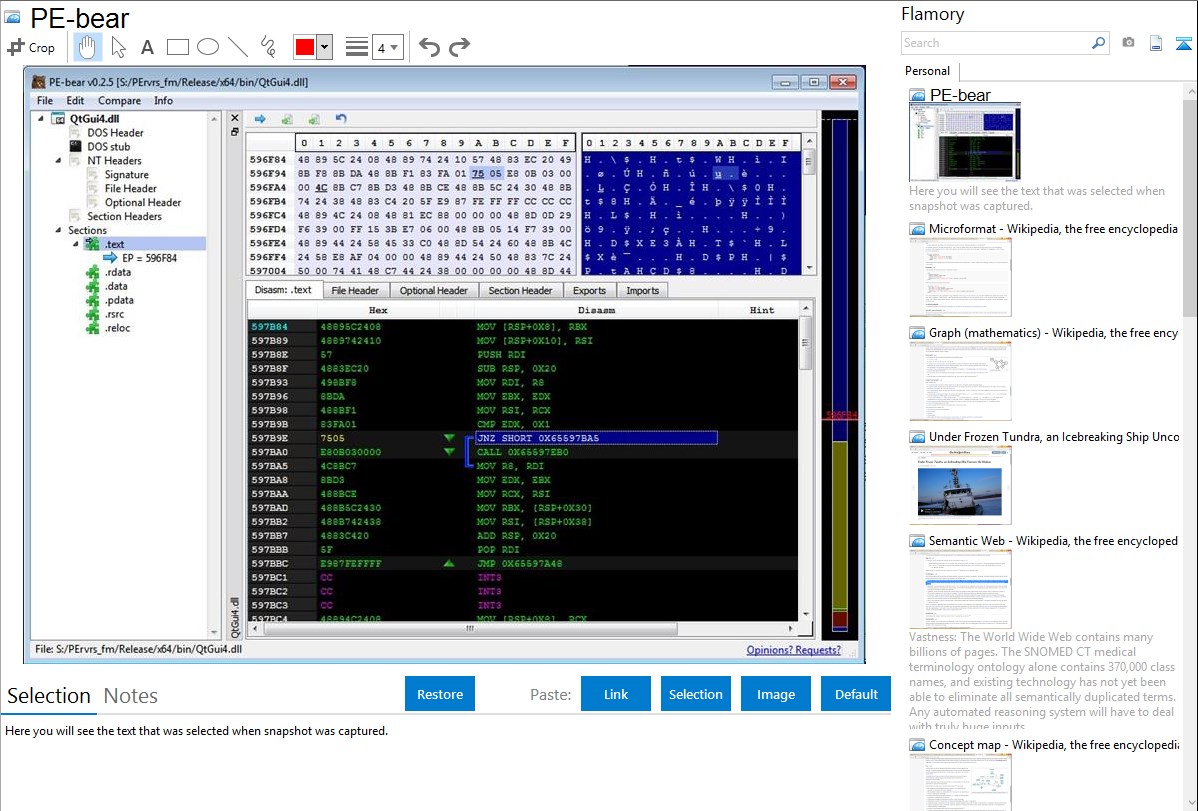This screenshot has width=1198, height=811.
Task: Switch to the Notes tab
Action: click(131, 696)
